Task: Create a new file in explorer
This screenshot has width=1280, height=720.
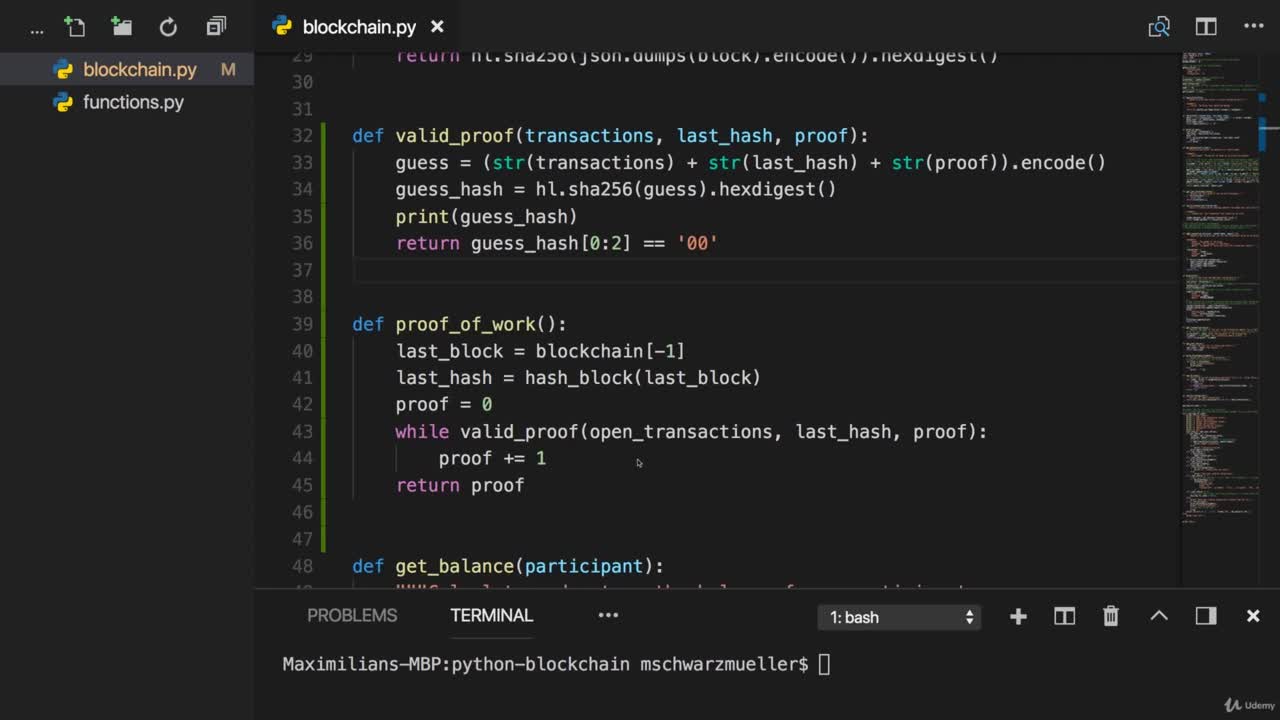Action: (74, 27)
